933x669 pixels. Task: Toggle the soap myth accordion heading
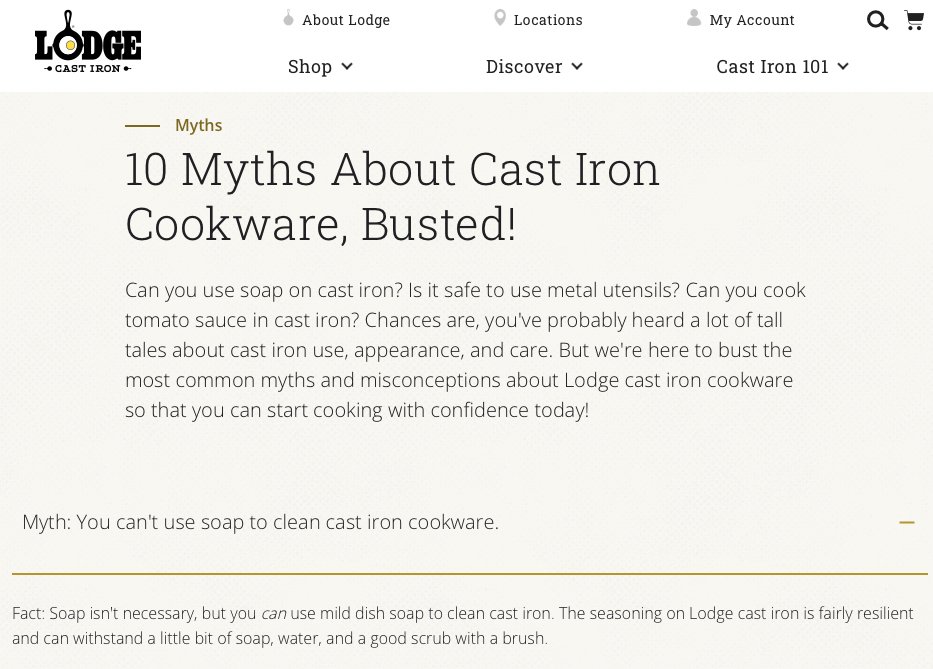pos(260,522)
